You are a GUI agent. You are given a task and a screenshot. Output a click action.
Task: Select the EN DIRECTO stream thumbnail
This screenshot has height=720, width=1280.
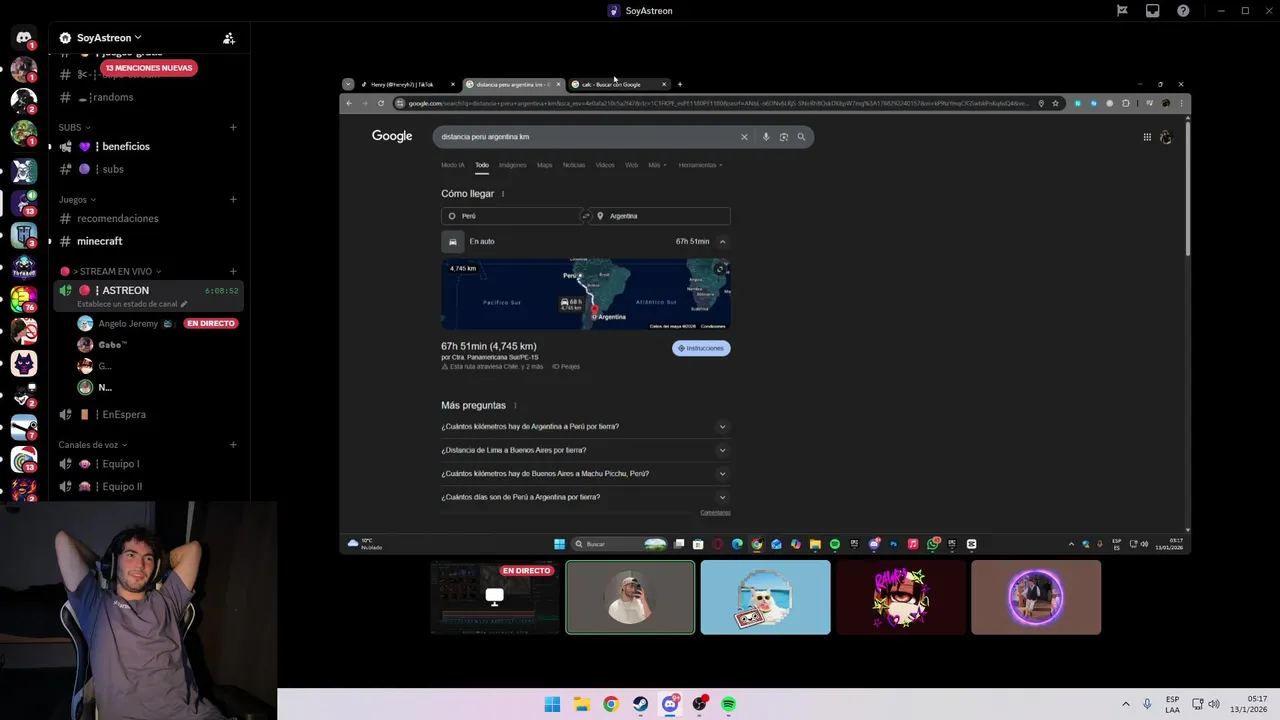495,597
